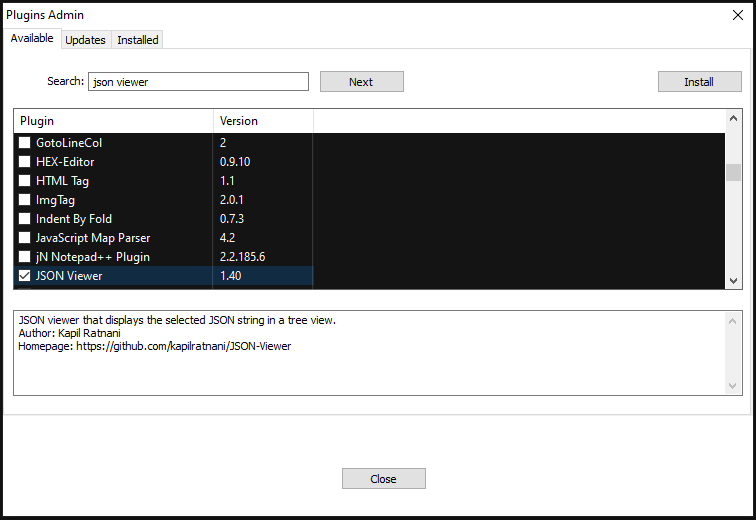Enable the ImgTag plugin checkbox
Screen dimensions: 756x520
point(25,200)
